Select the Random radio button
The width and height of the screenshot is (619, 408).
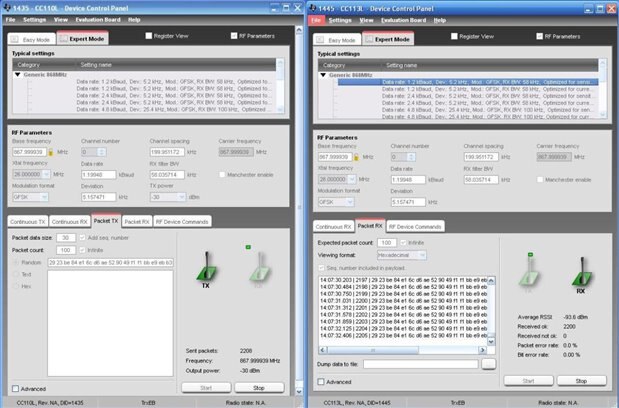coord(16,262)
